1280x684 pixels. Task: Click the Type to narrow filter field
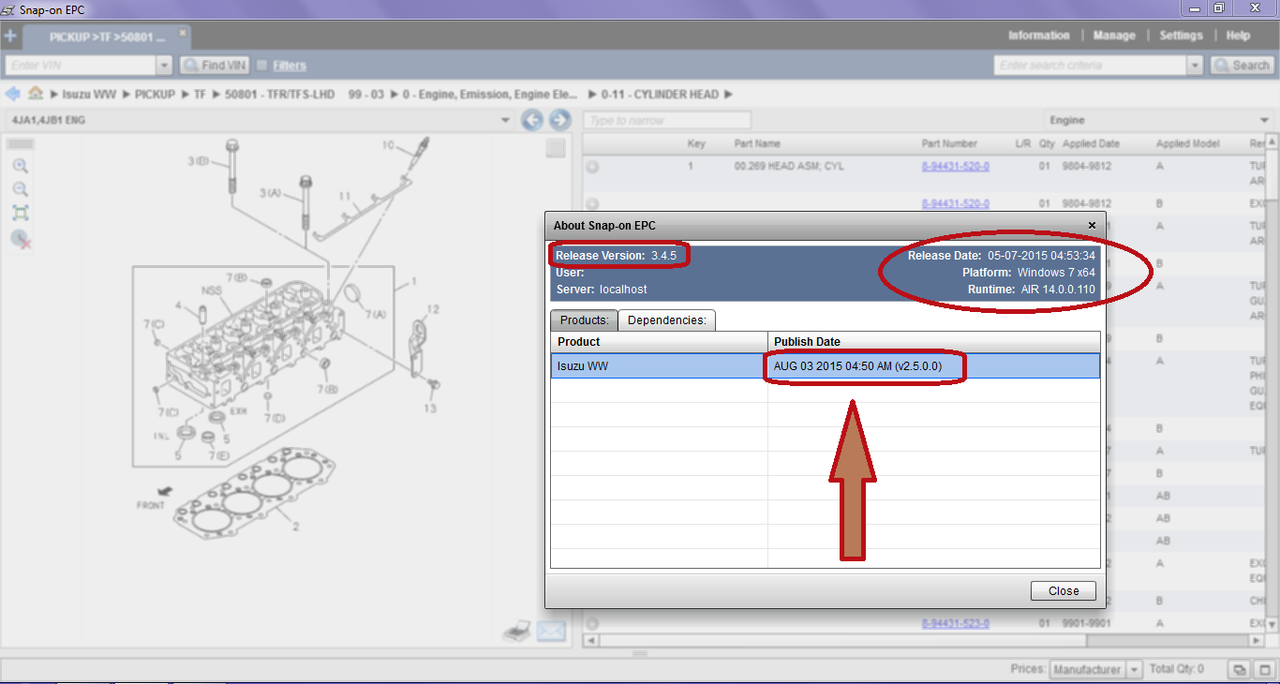(668, 121)
